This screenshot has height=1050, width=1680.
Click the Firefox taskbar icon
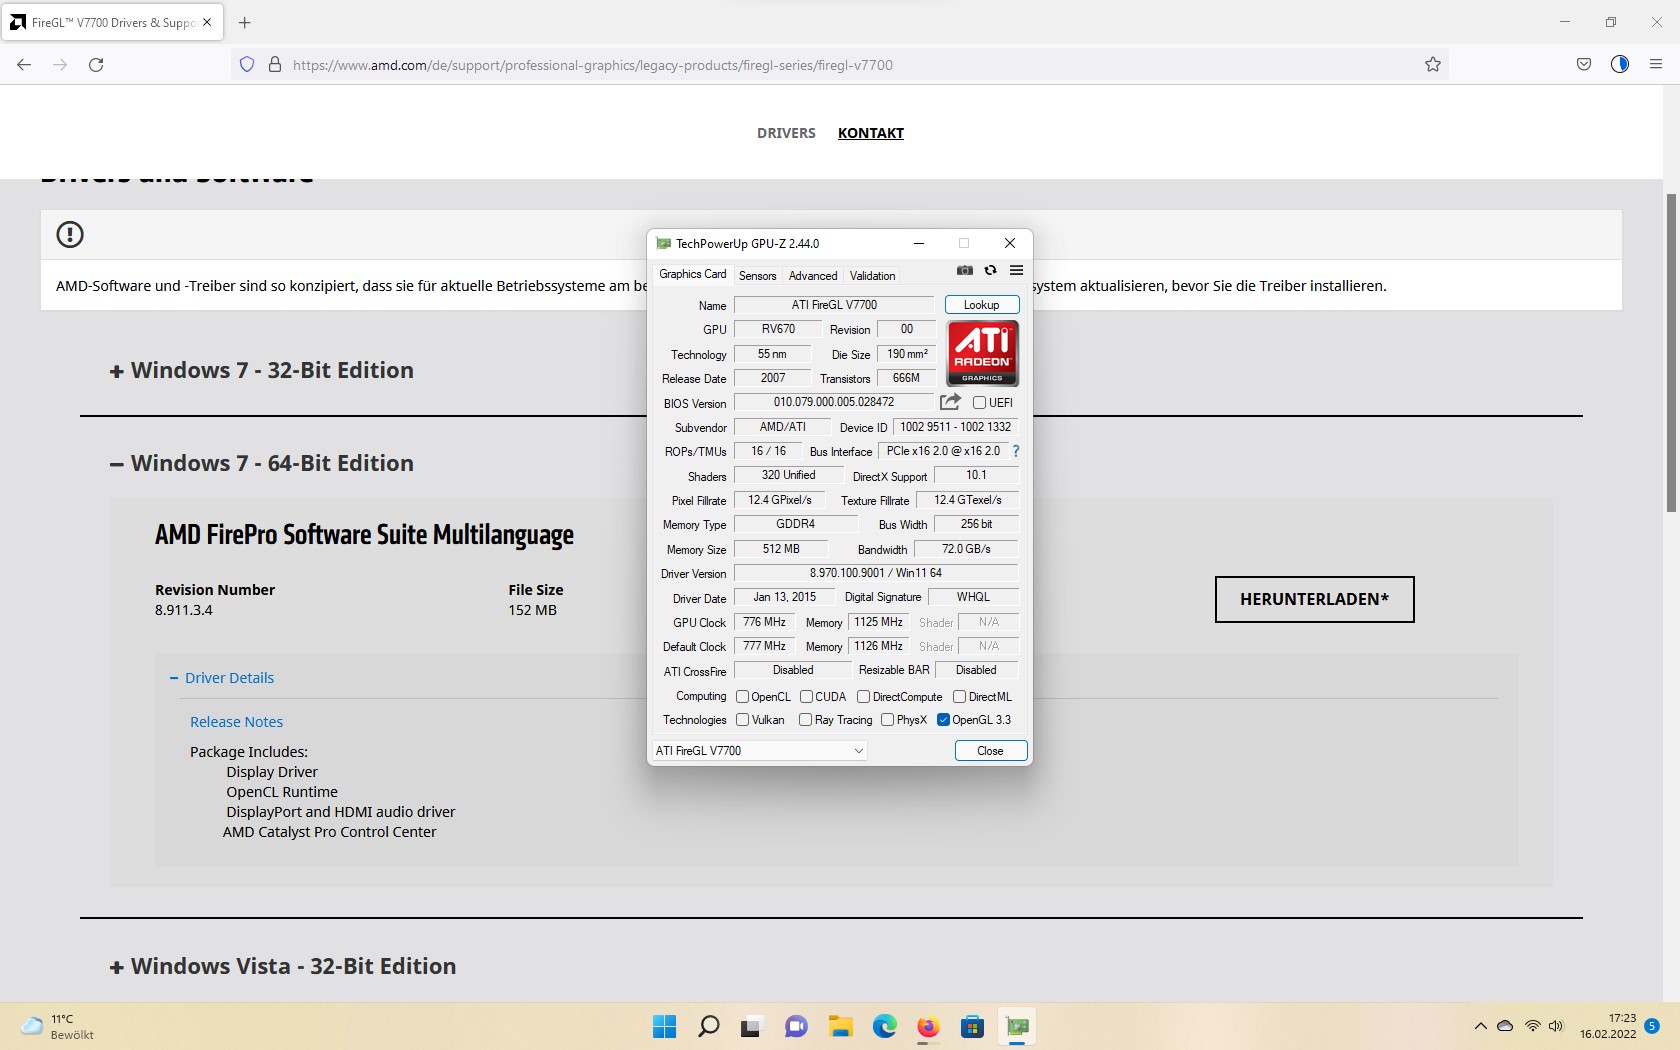928,1027
